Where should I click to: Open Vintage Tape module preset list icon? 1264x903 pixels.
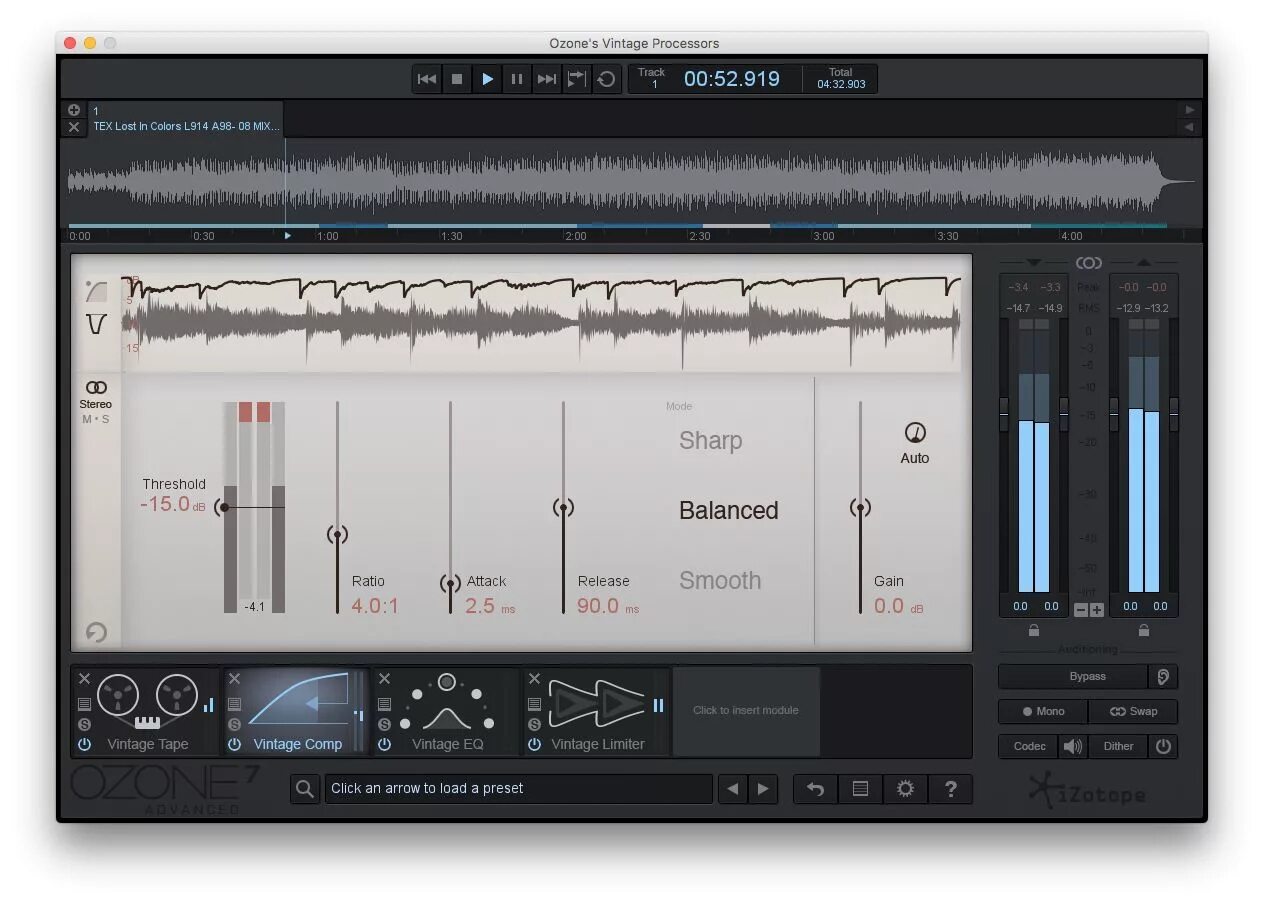[84, 704]
